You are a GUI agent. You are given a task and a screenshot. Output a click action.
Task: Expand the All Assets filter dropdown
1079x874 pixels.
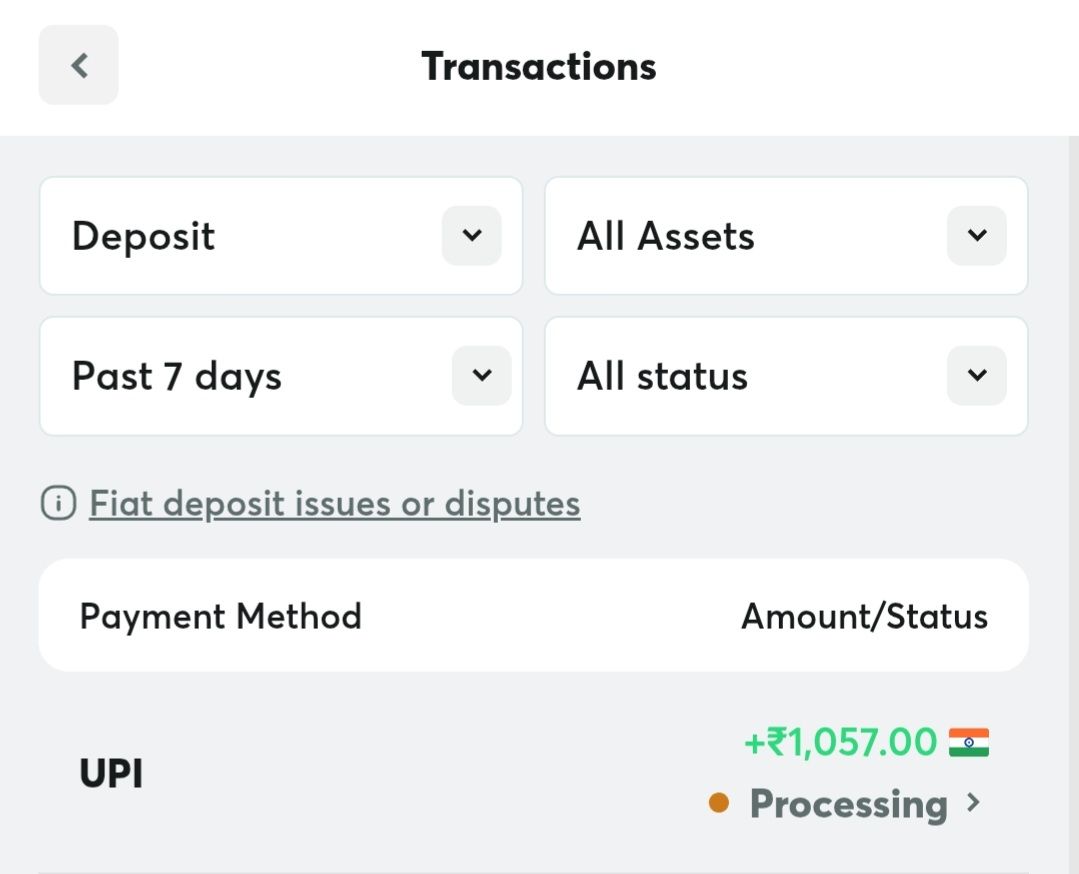click(x=786, y=236)
